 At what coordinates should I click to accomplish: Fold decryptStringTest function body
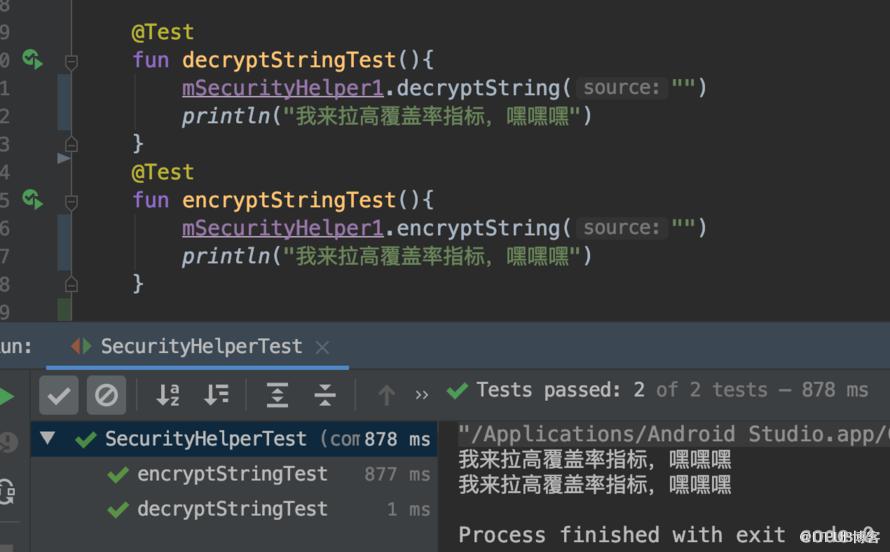71,61
